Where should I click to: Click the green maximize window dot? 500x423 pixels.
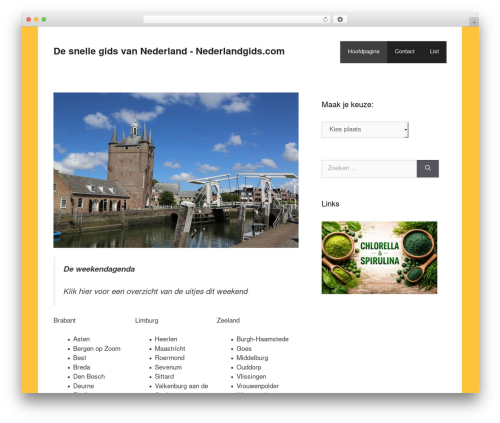pyautogui.click(x=44, y=19)
